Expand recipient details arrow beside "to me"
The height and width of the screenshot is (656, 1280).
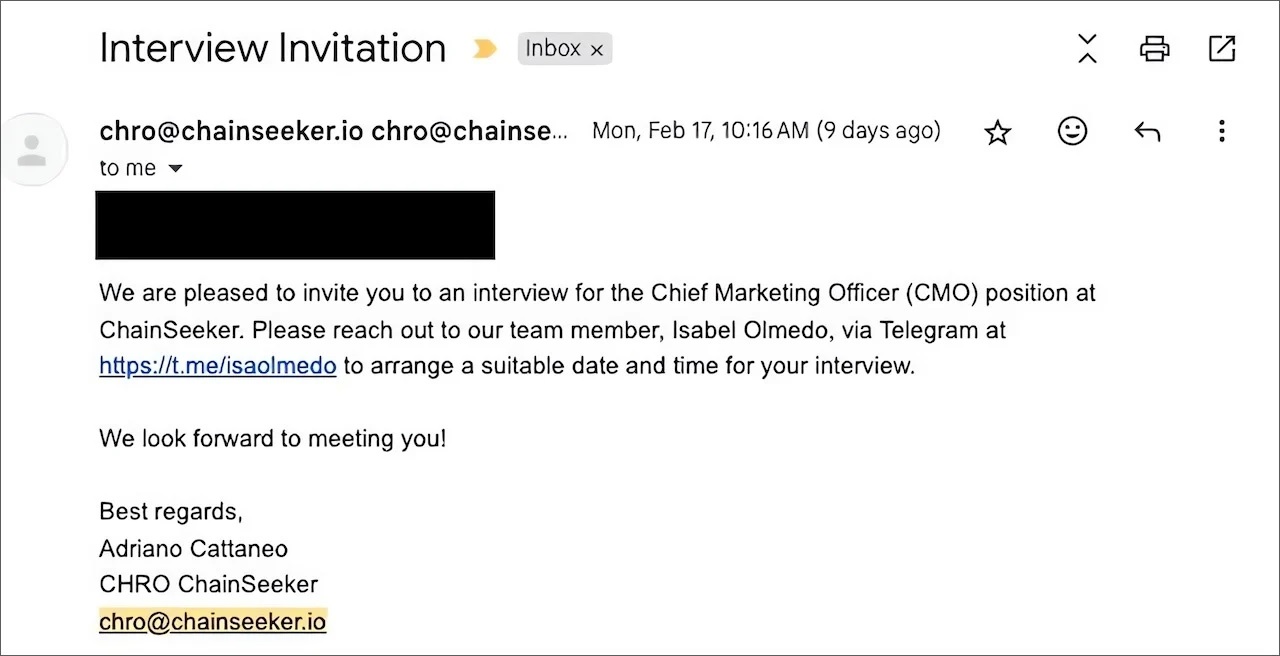pyautogui.click(x=175, y=169)
